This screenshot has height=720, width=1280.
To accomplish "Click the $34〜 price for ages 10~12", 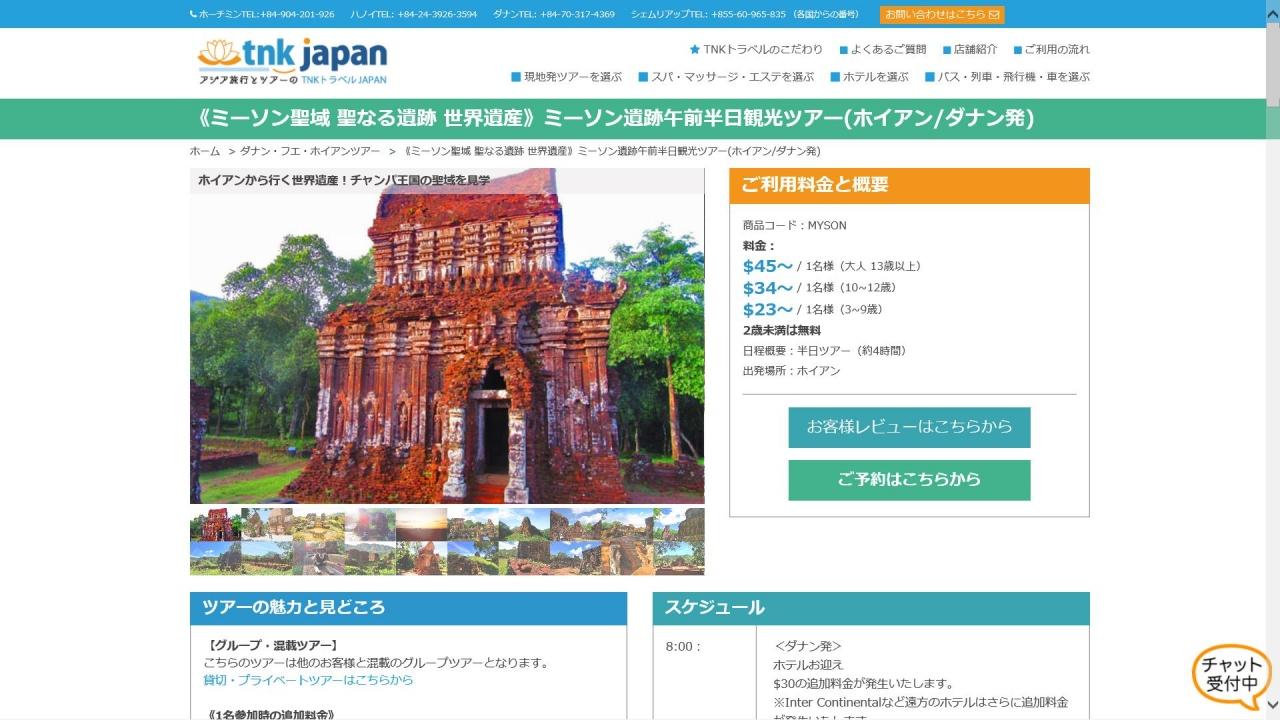I will coord(768,288).
